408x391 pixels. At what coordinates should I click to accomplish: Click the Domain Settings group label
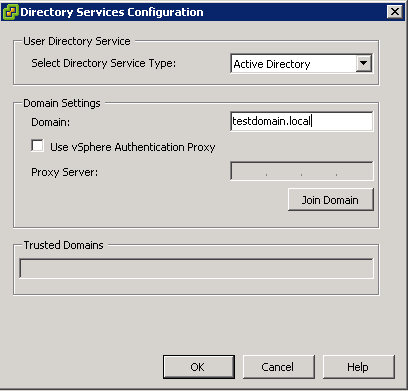coord(62,103)
